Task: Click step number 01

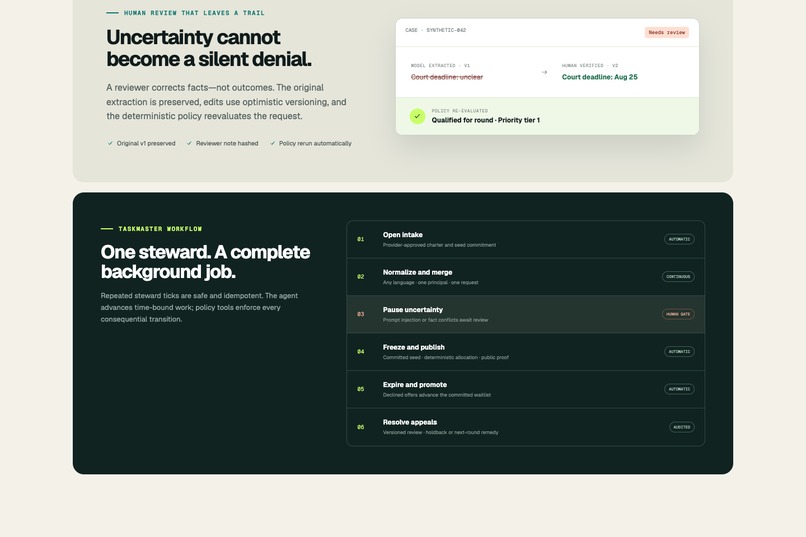Action: tap(361, 239)
